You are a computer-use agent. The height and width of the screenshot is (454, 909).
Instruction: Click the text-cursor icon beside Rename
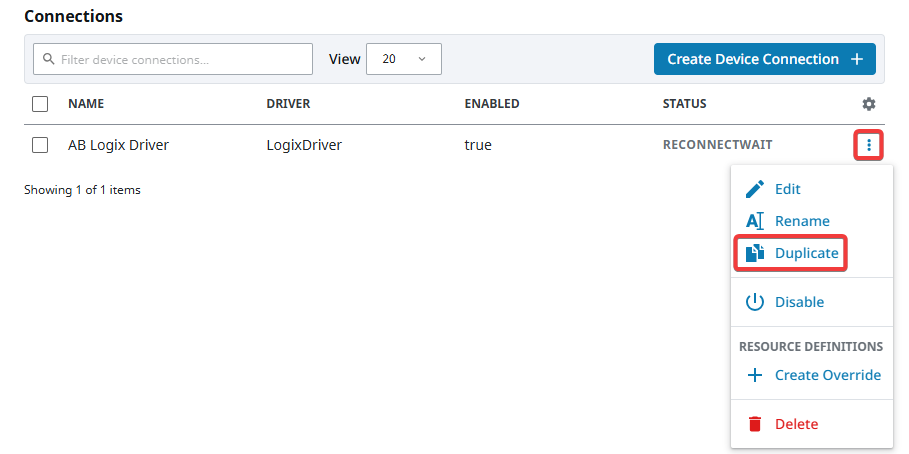point(755,221)
